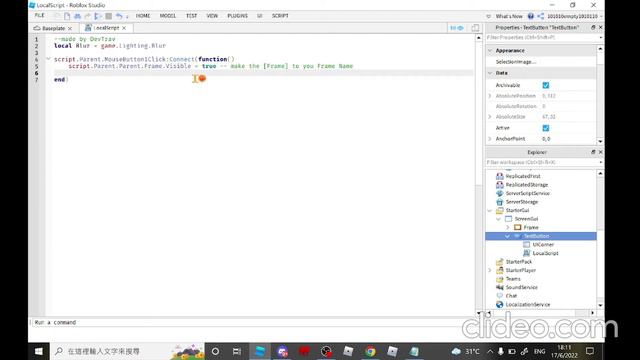Expand the AnchorPoint property
The image size is (640, 360).
tap(490, 139)
